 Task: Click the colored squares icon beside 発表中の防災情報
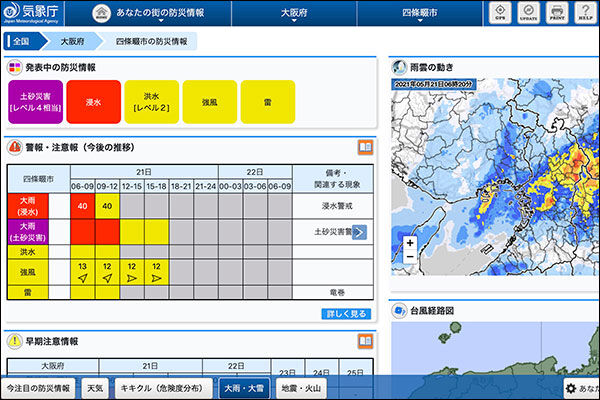[x=15, y=68]
